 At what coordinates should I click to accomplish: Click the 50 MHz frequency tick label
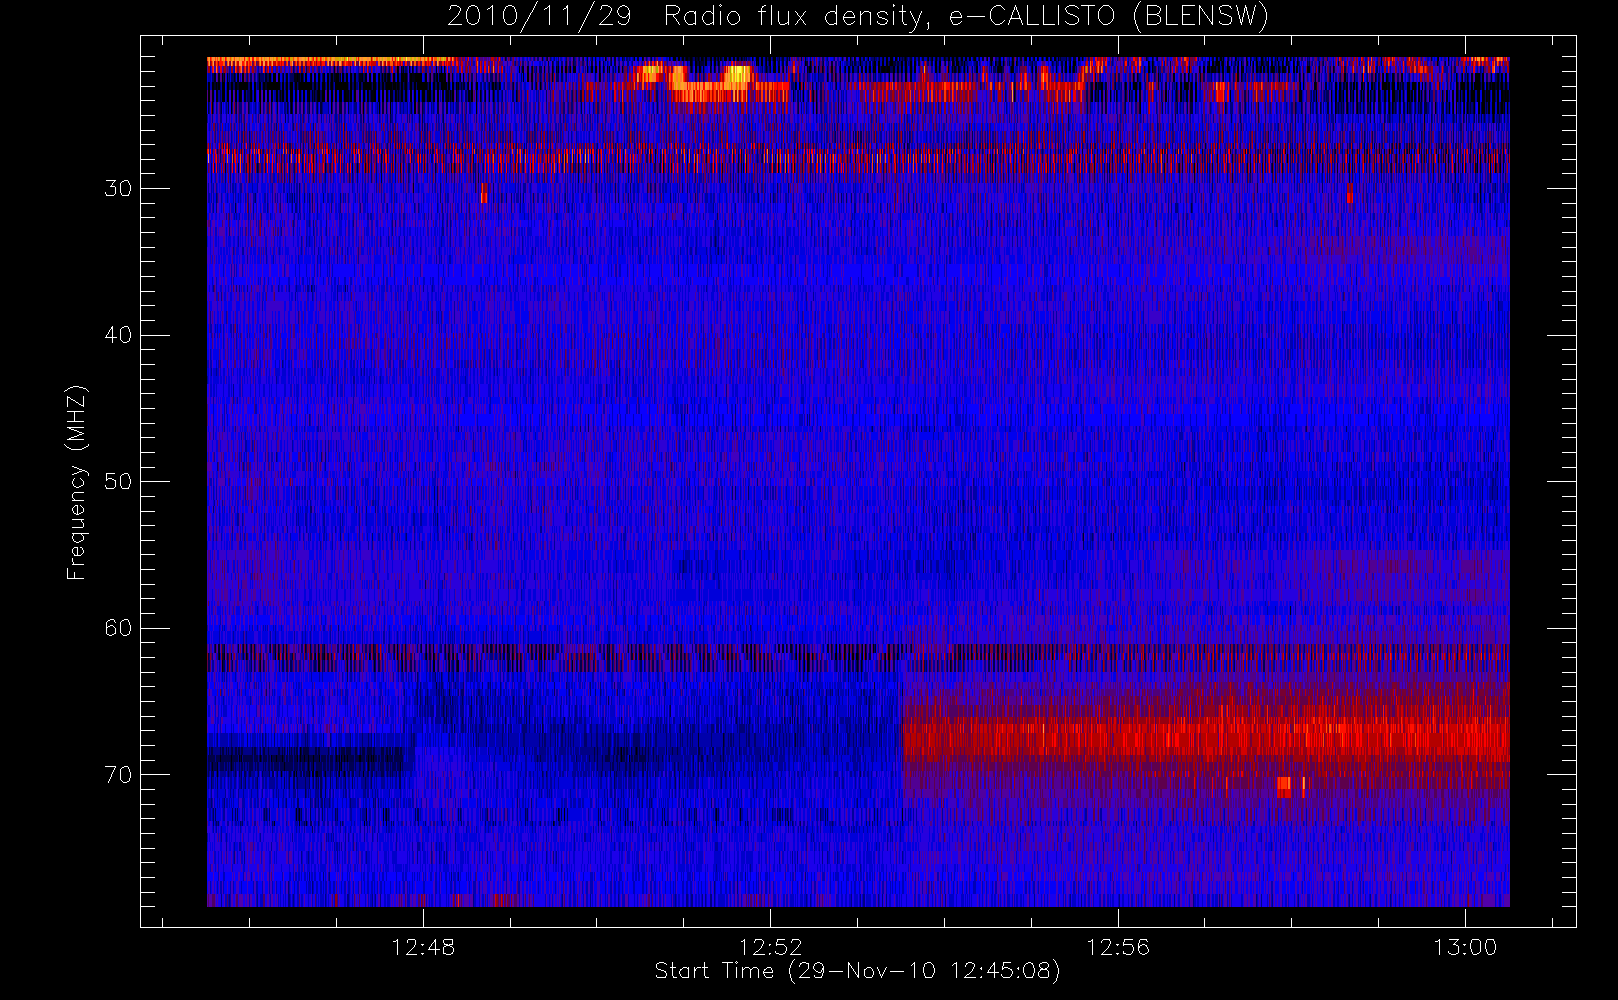(x=118, y=482)
